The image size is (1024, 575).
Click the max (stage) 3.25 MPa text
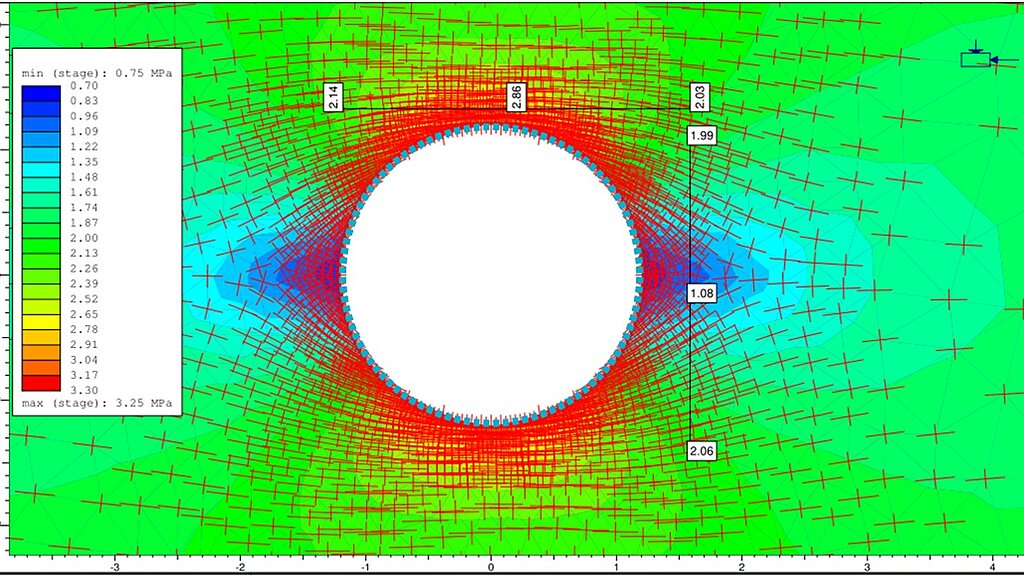[96, 403]
